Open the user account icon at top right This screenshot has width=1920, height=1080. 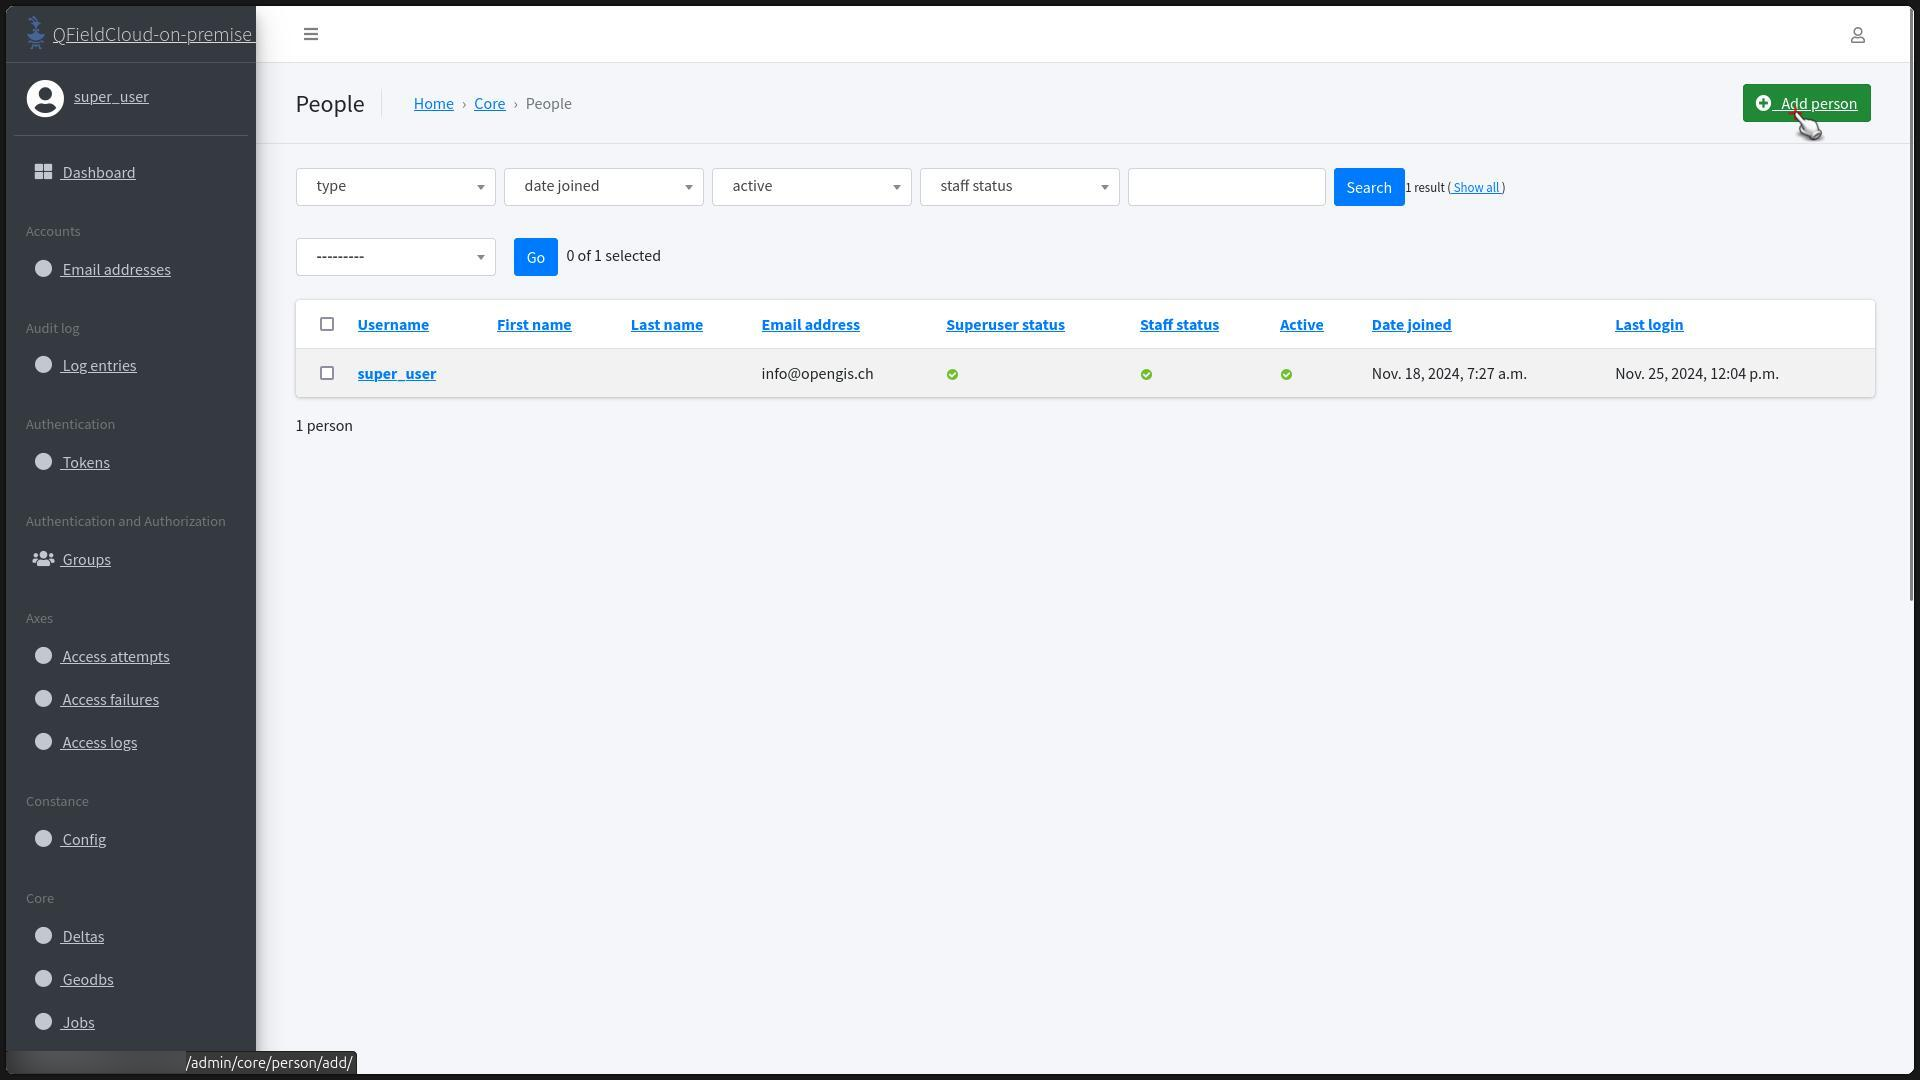click(1857, 35)
